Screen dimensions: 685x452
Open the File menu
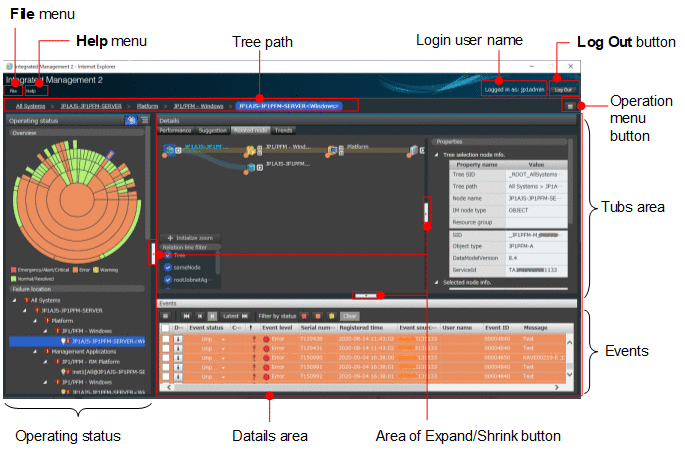[13, 91]
